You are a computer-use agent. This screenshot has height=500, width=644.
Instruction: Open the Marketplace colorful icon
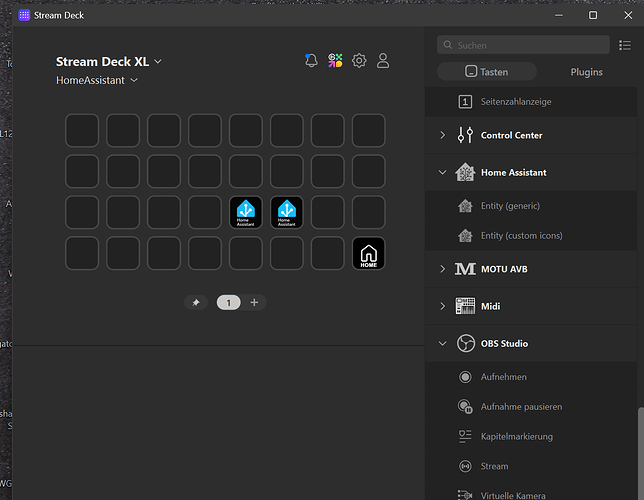(335, 61)
